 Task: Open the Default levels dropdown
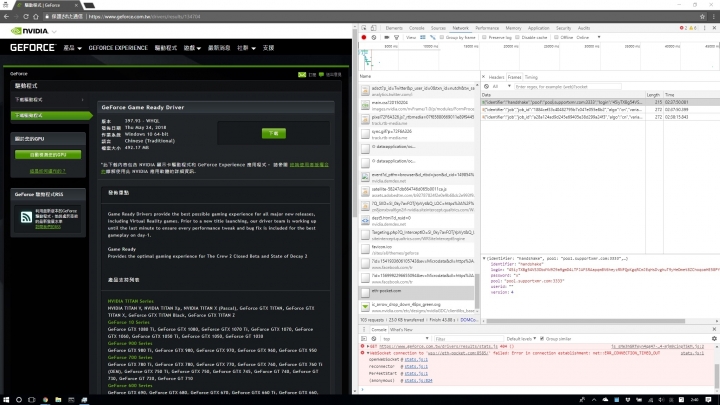(x=521, y=338)
